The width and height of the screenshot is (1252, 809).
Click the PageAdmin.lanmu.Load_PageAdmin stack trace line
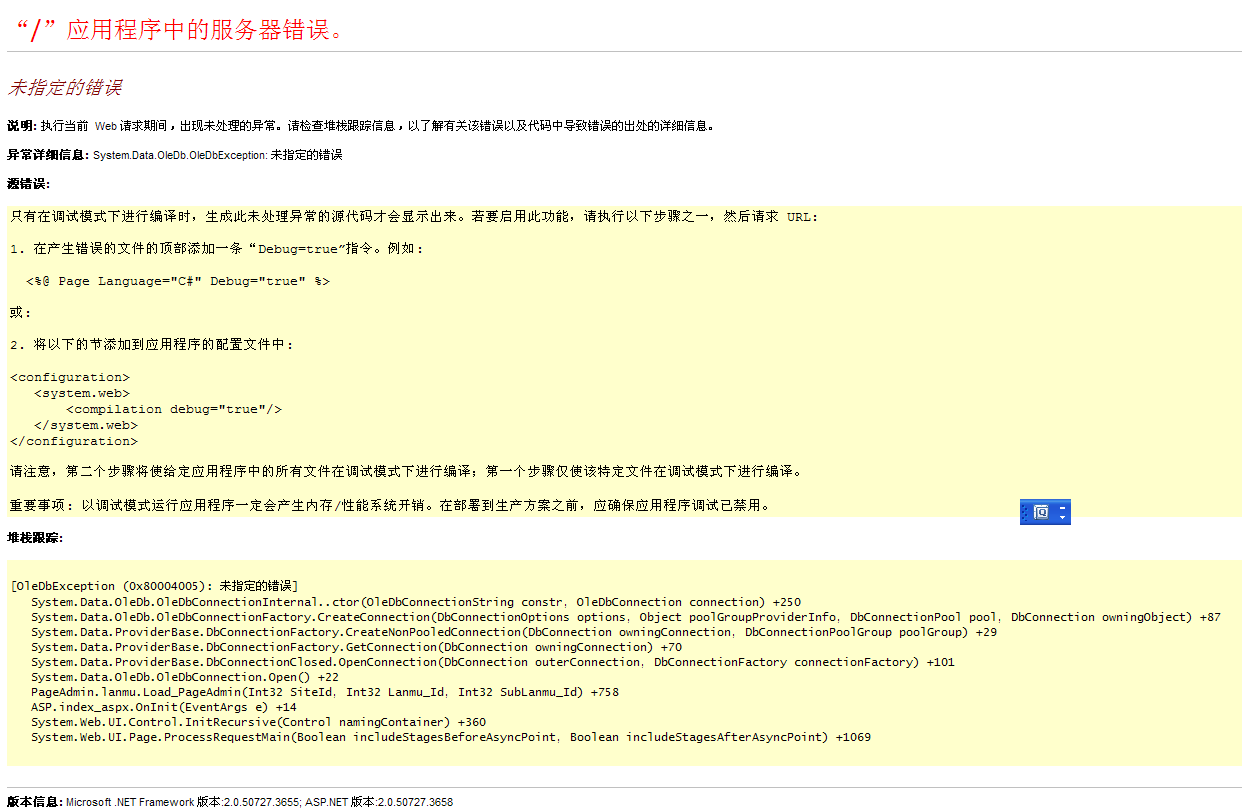pos(324,692)
